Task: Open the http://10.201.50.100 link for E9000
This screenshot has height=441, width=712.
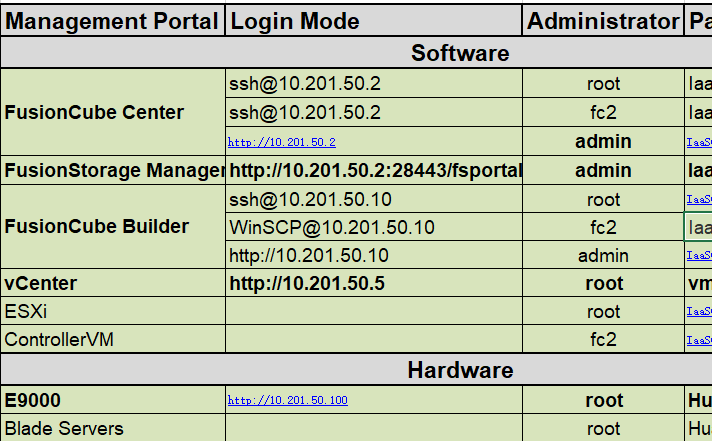Action: (x=288, y=401)
